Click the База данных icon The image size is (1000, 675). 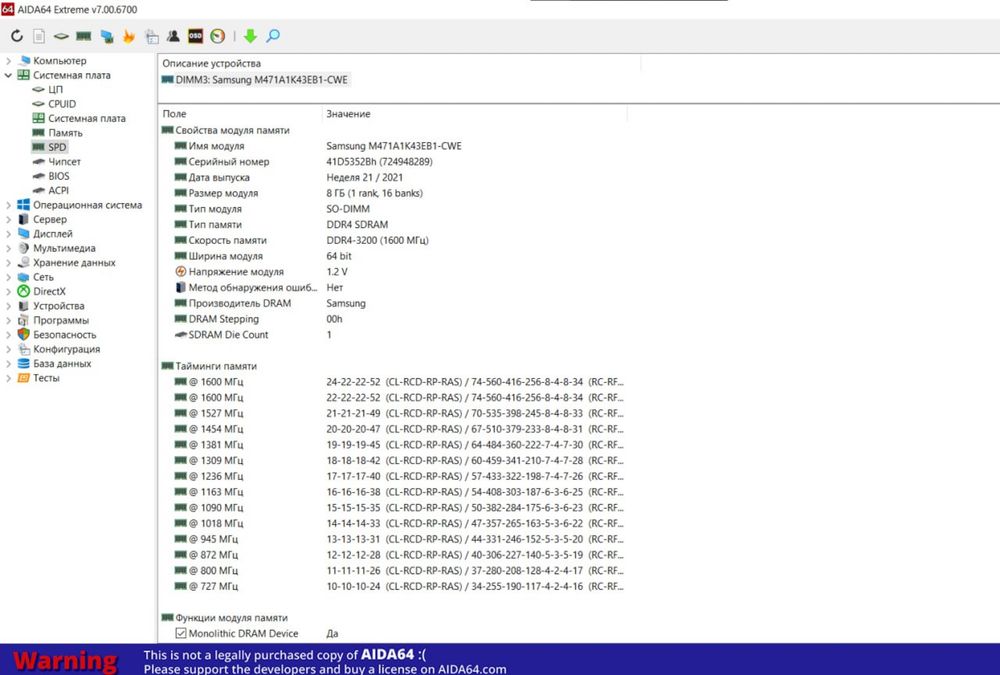click(24, 363)
